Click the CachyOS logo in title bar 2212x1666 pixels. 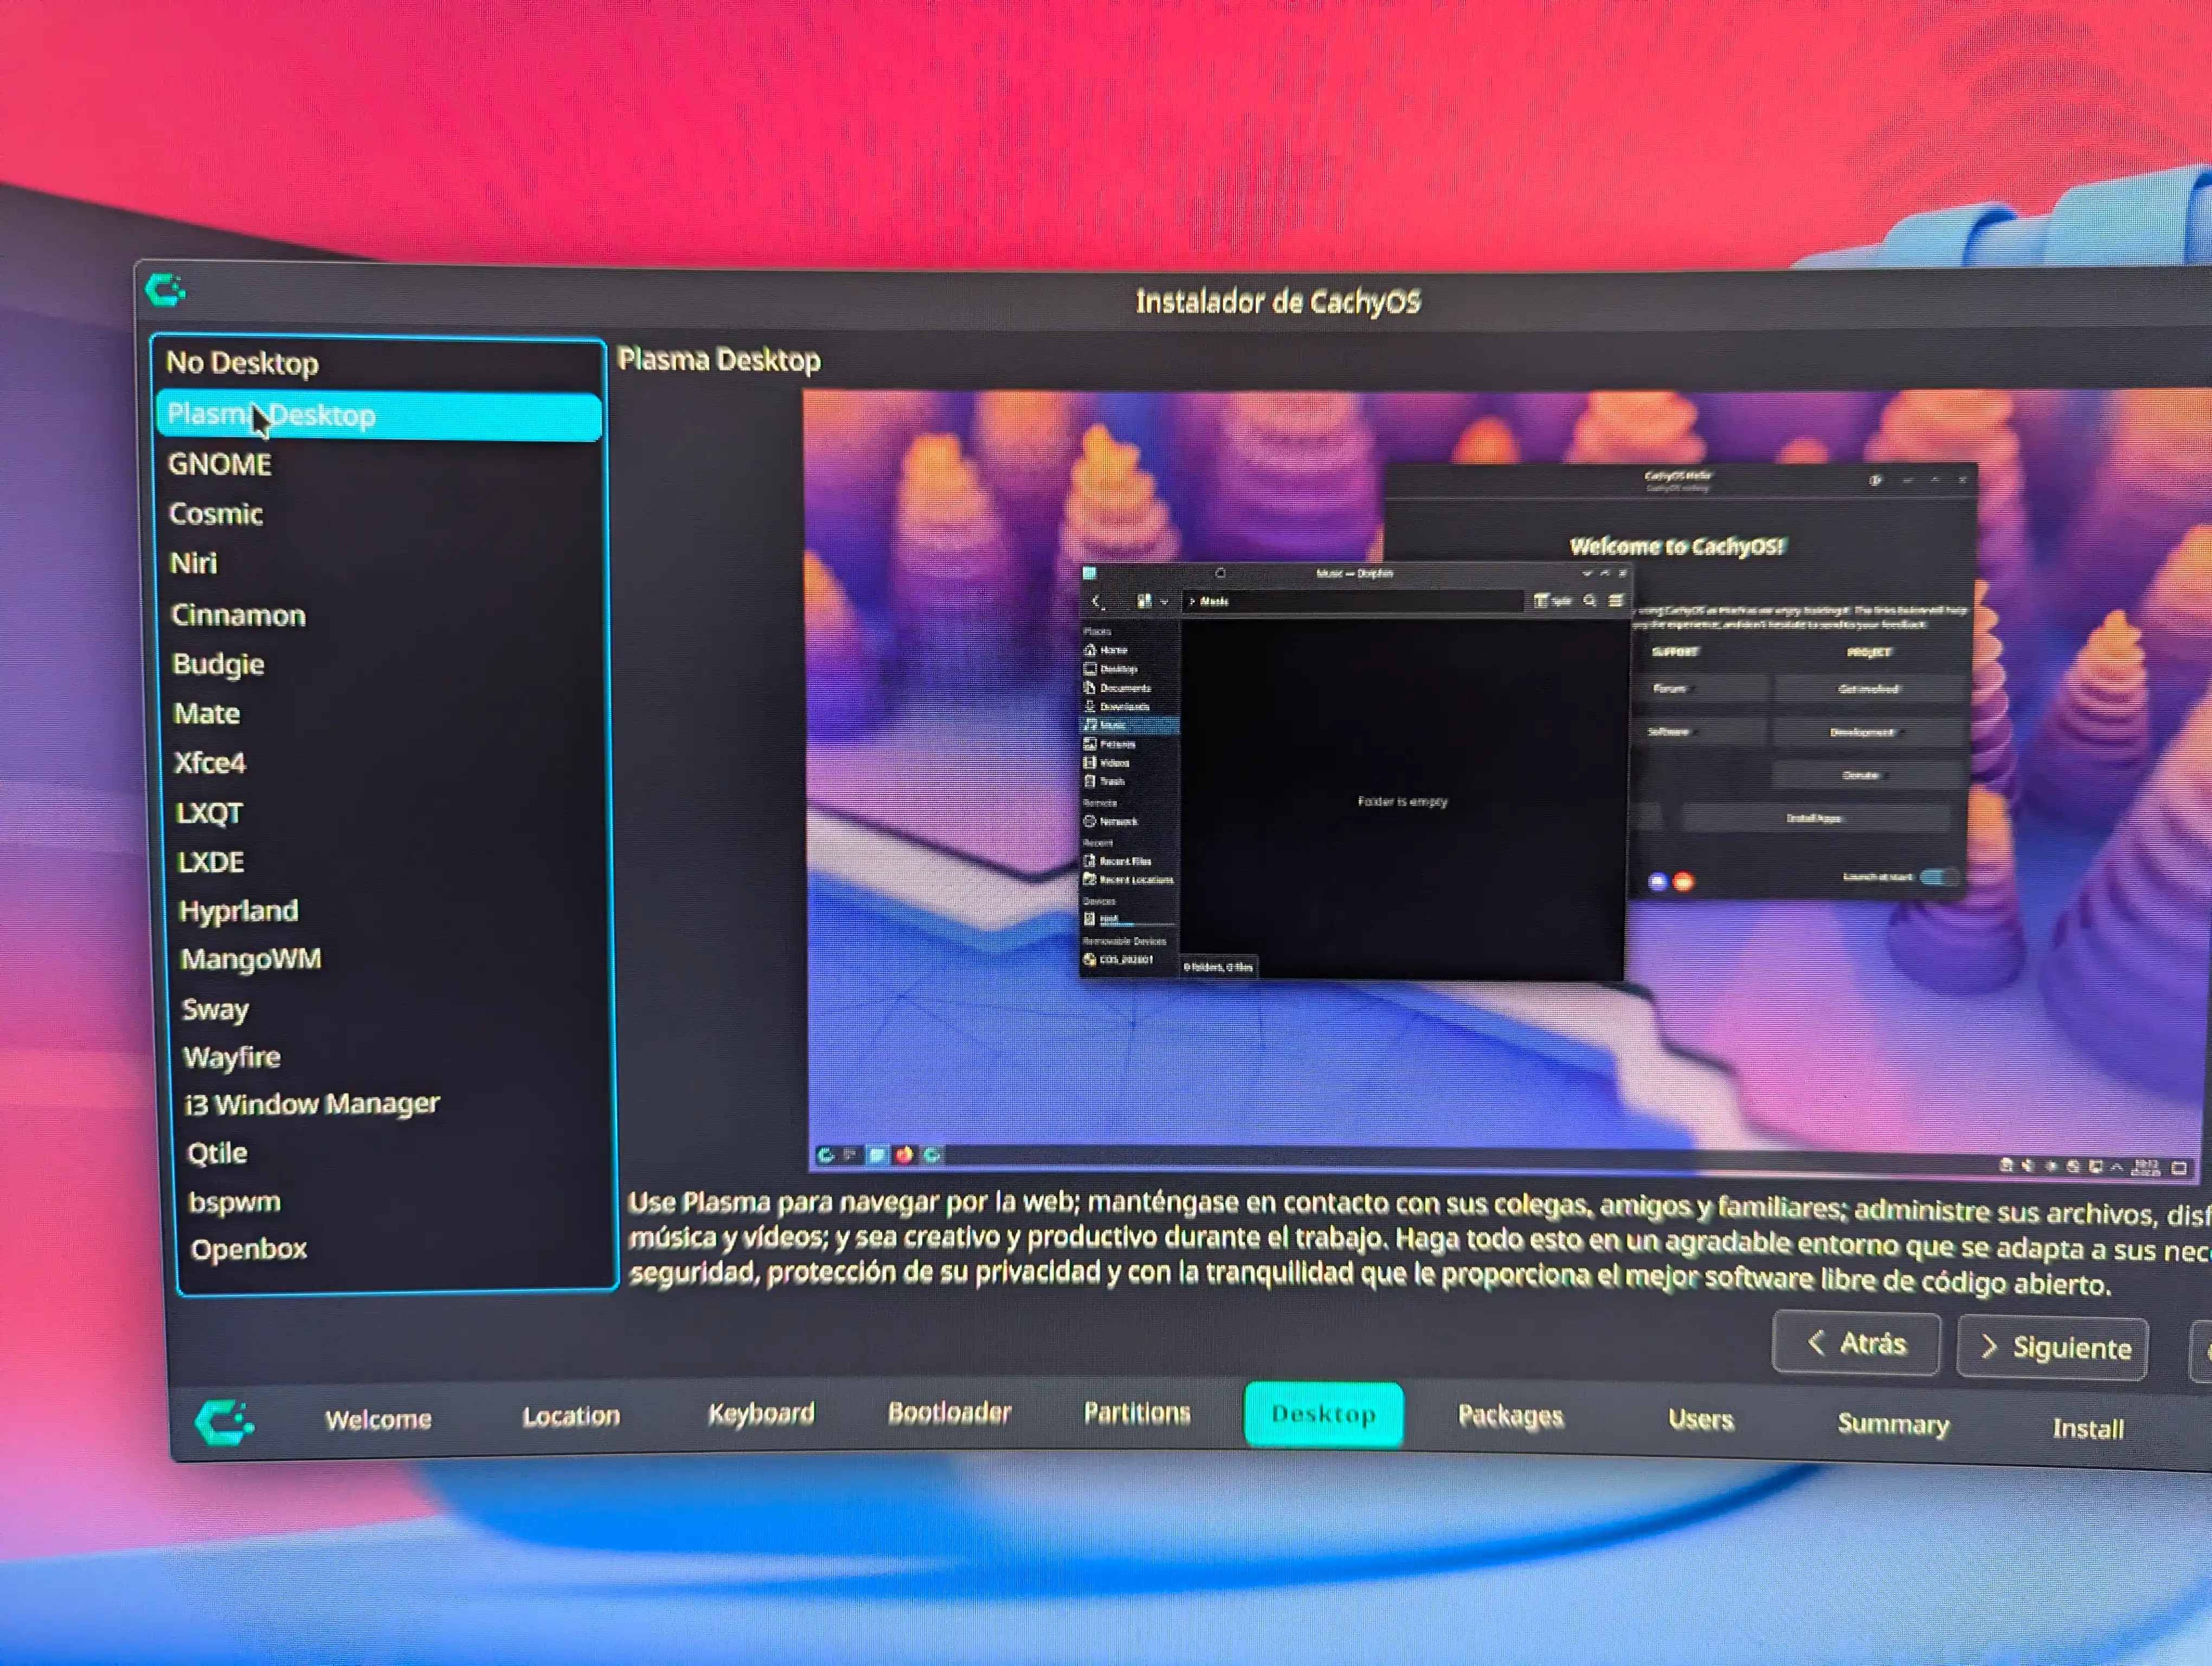[x=165, y=290]
